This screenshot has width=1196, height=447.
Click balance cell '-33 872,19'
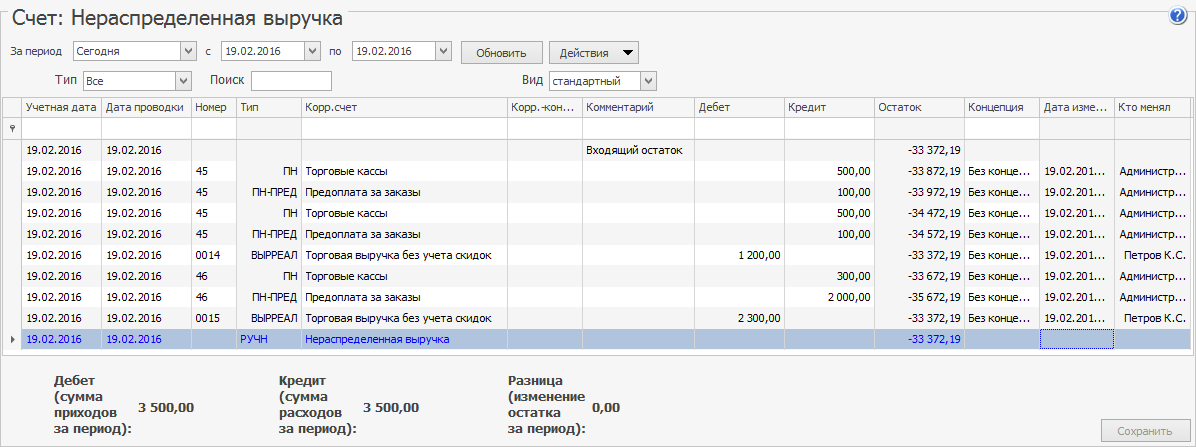[x=919, y=172]
